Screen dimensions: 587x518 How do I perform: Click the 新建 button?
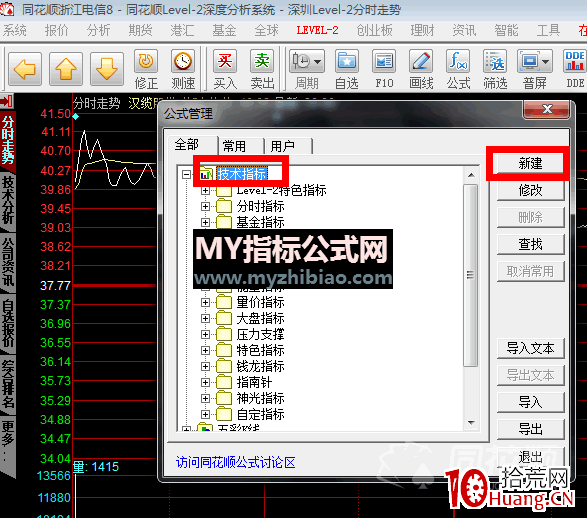tap(530, 164)
